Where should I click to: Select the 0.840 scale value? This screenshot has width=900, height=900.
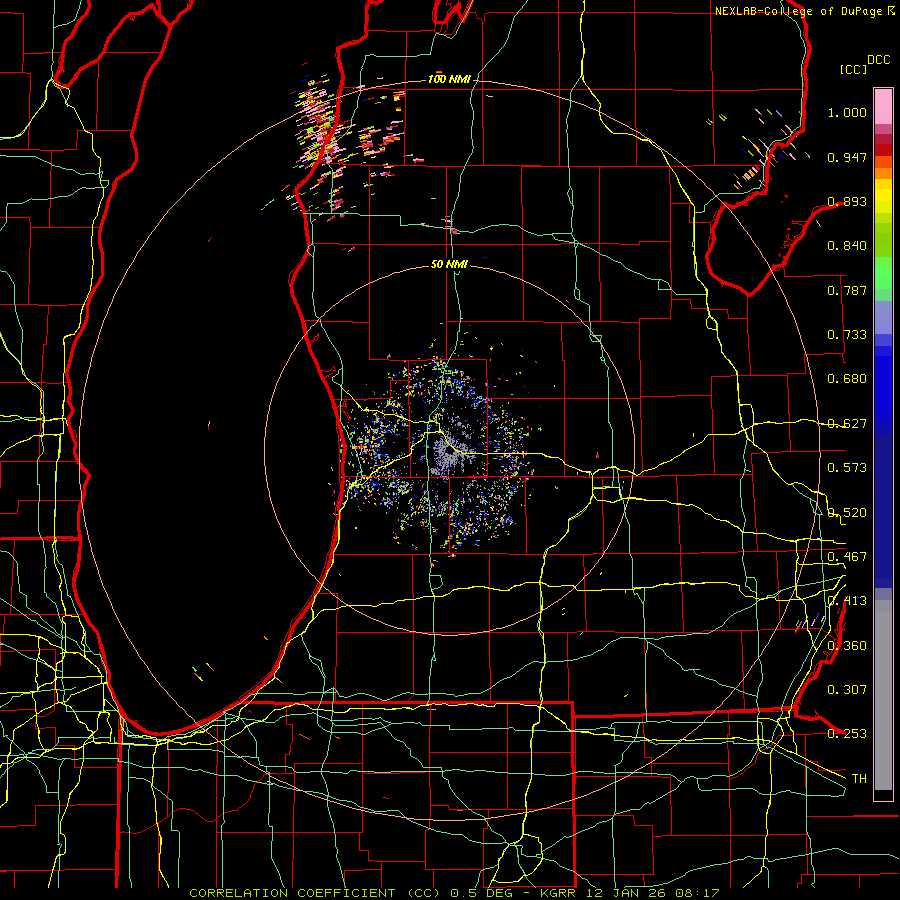pos(847,246)
